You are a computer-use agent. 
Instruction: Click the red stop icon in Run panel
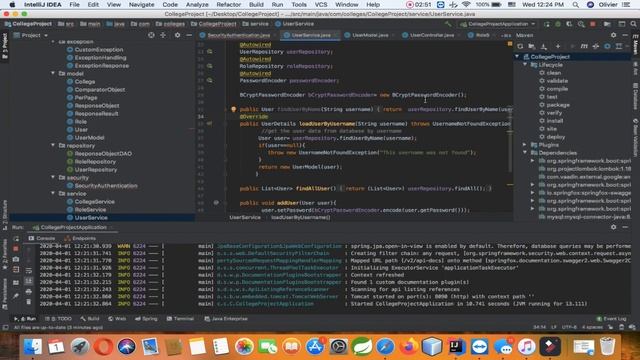pos(16,249)
